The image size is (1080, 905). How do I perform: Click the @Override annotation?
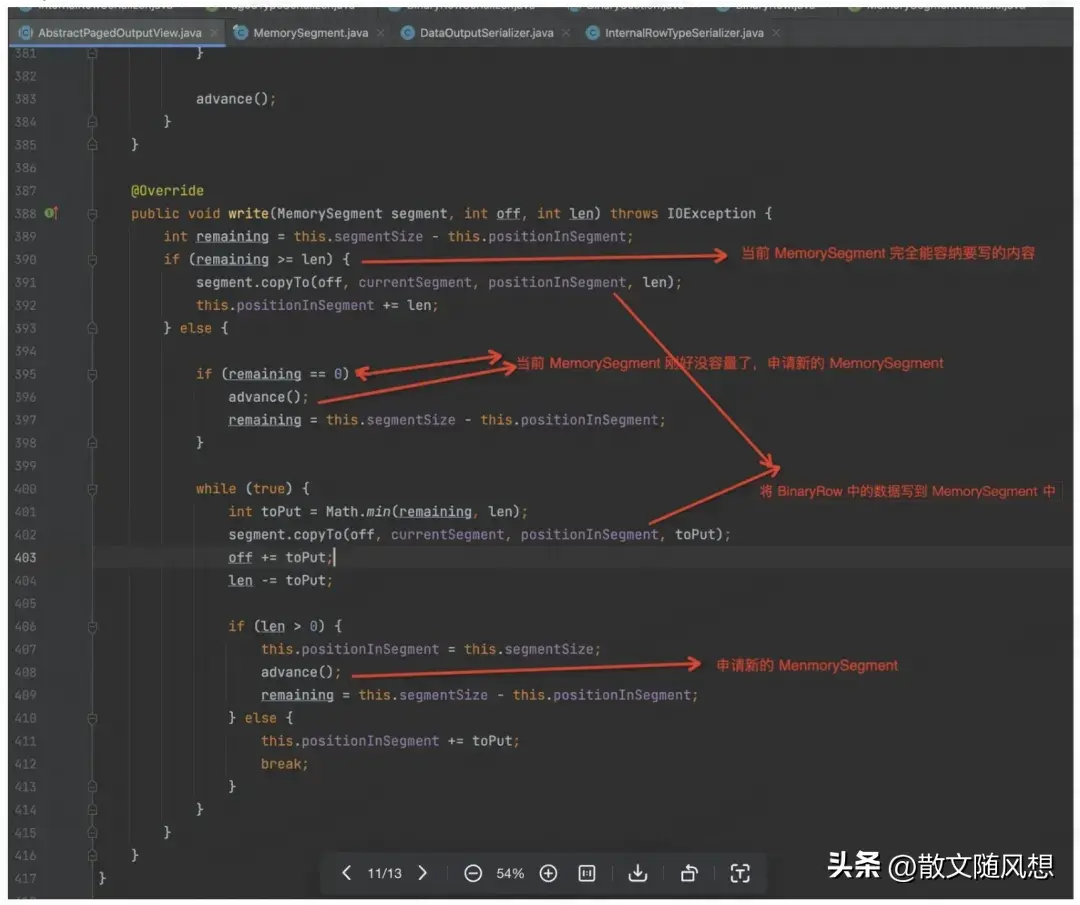point(167,191)
